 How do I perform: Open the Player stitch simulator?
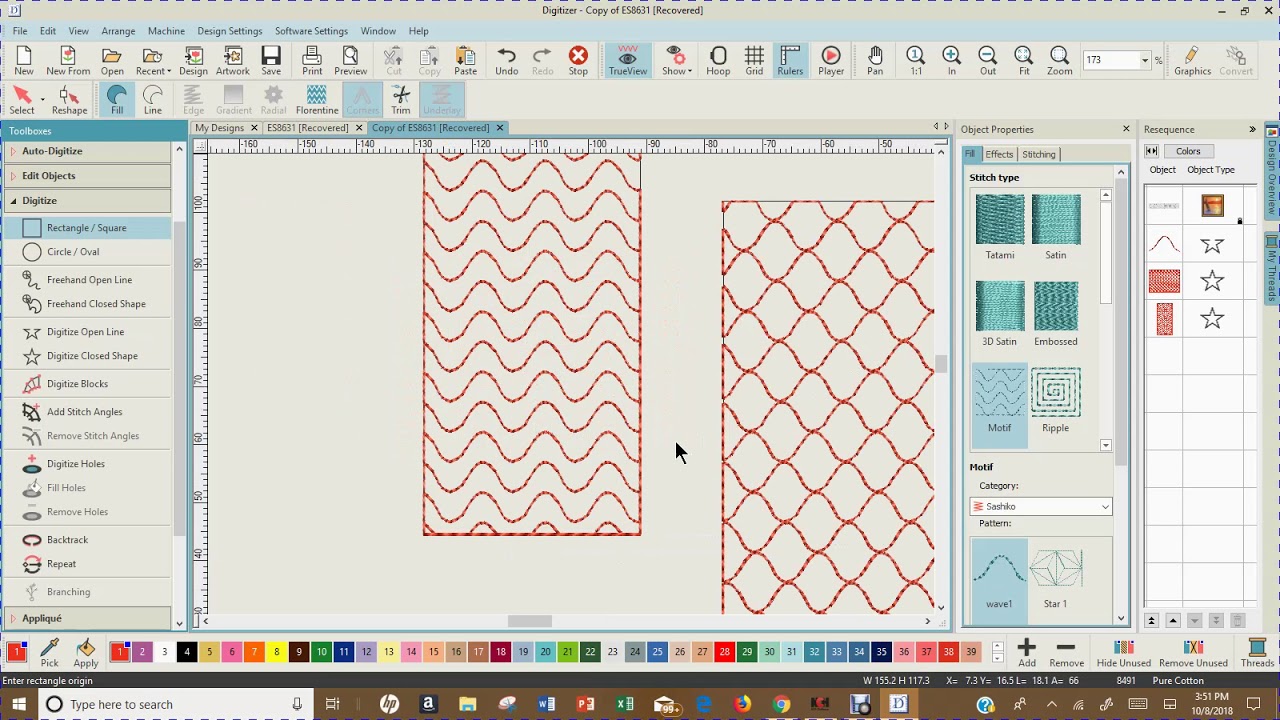[x=831, y=61]
